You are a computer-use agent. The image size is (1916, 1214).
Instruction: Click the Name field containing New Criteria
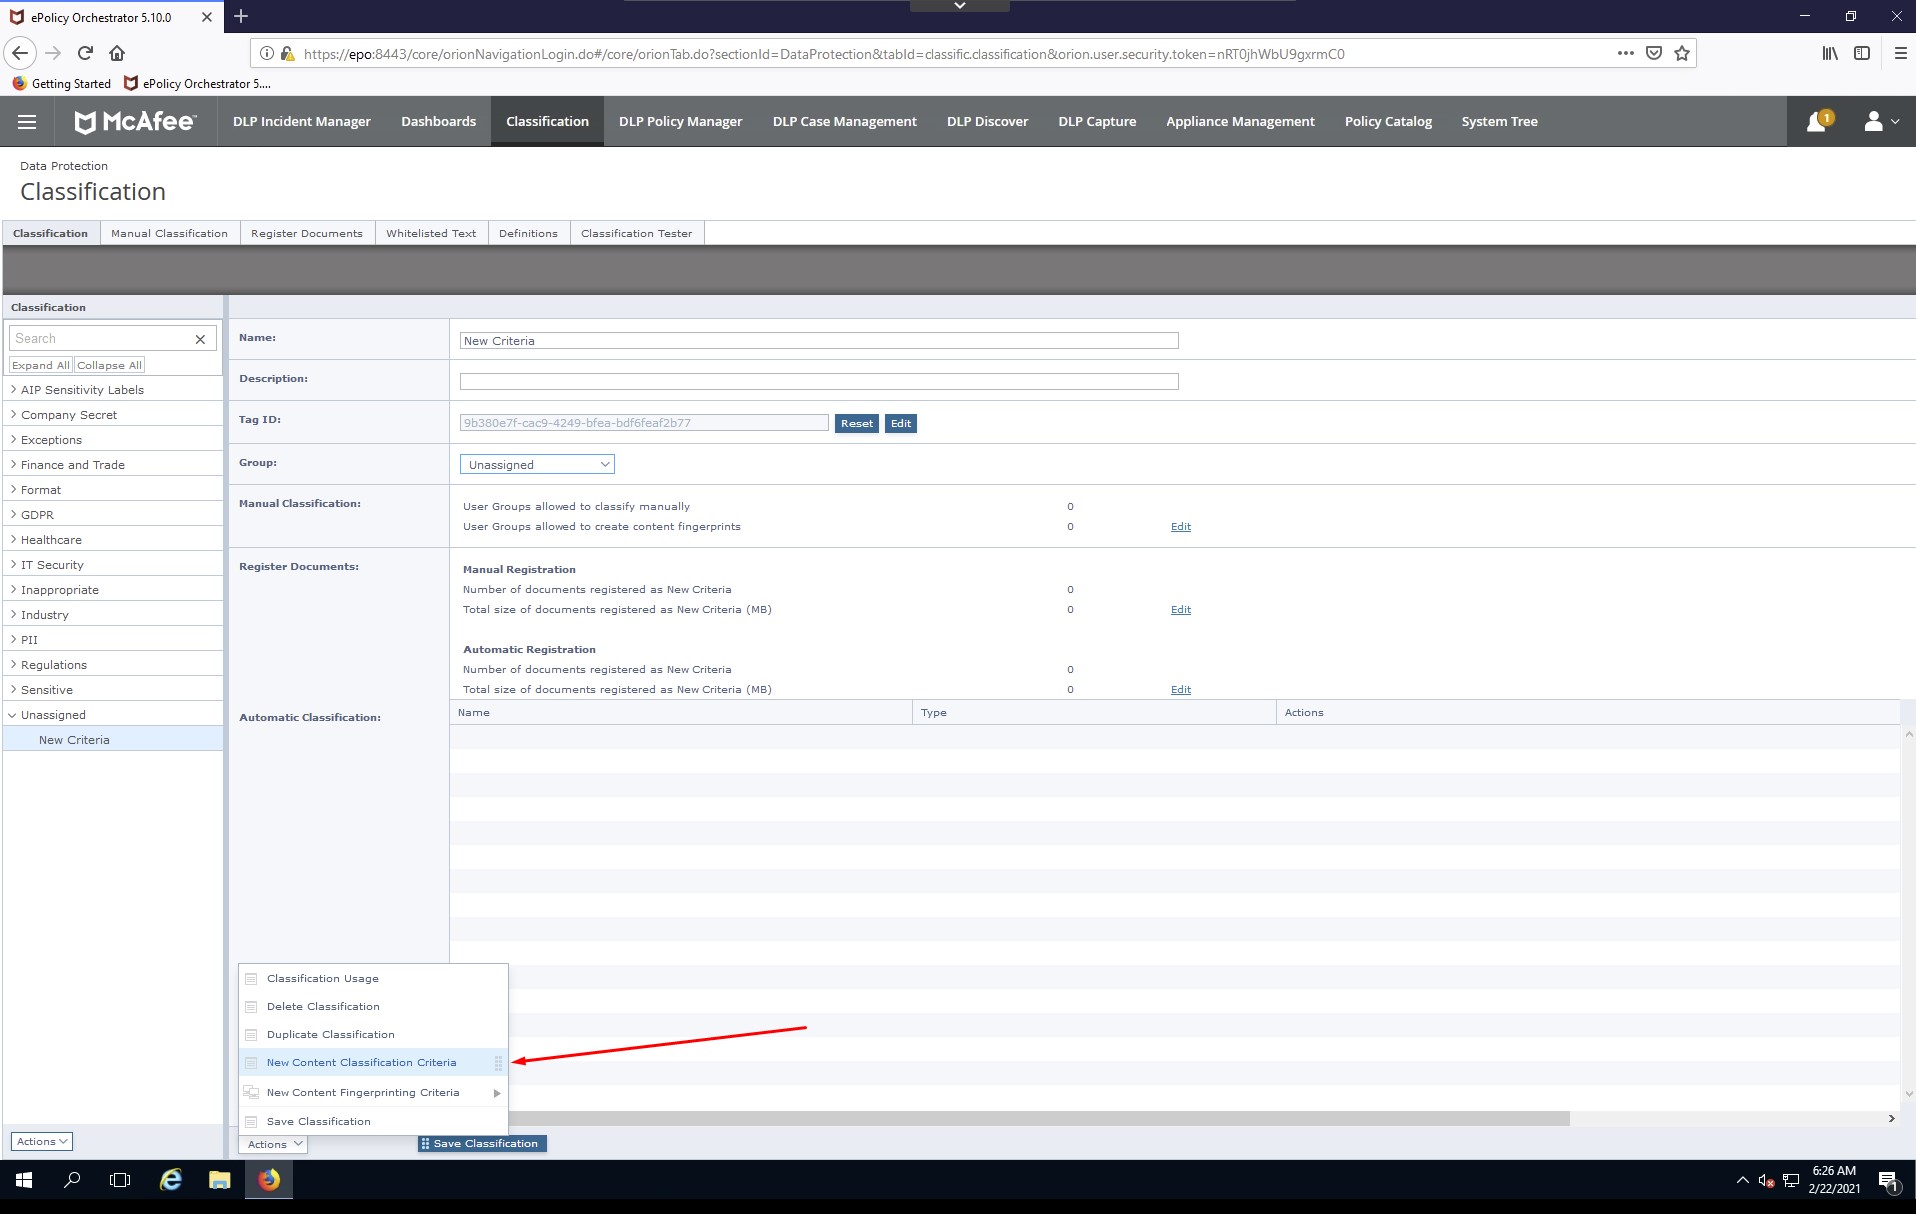(819, 341)
